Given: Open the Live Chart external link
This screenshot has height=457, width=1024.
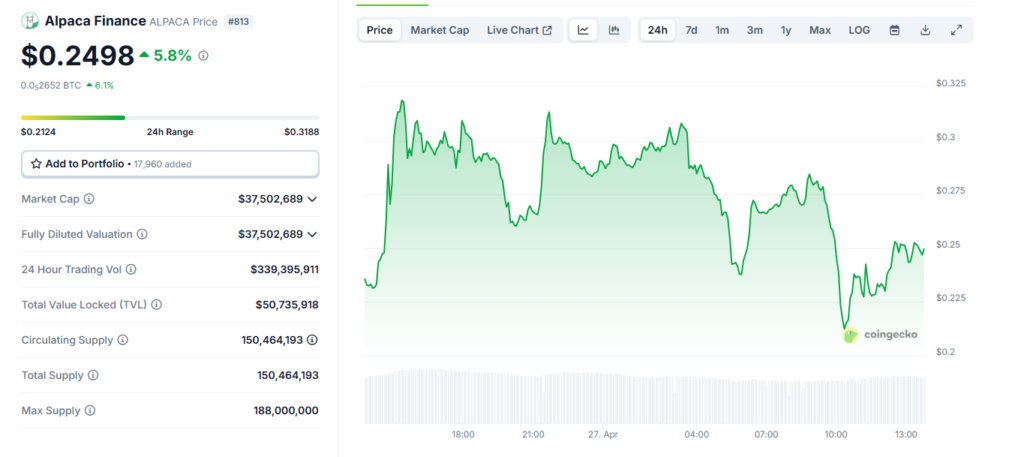Looking at the screenshot, I should tap(519, 30).
